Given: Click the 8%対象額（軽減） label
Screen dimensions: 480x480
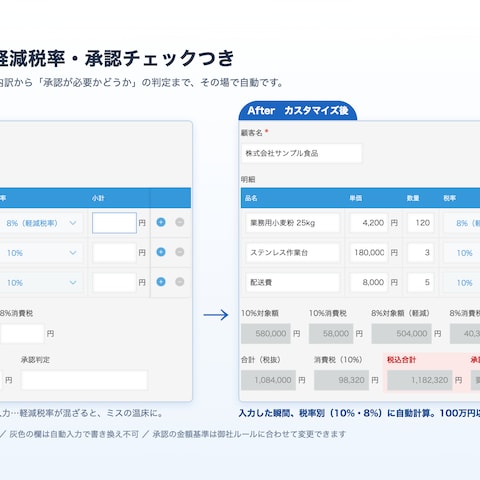Looking at the screenshot, I should coord(400,313).
